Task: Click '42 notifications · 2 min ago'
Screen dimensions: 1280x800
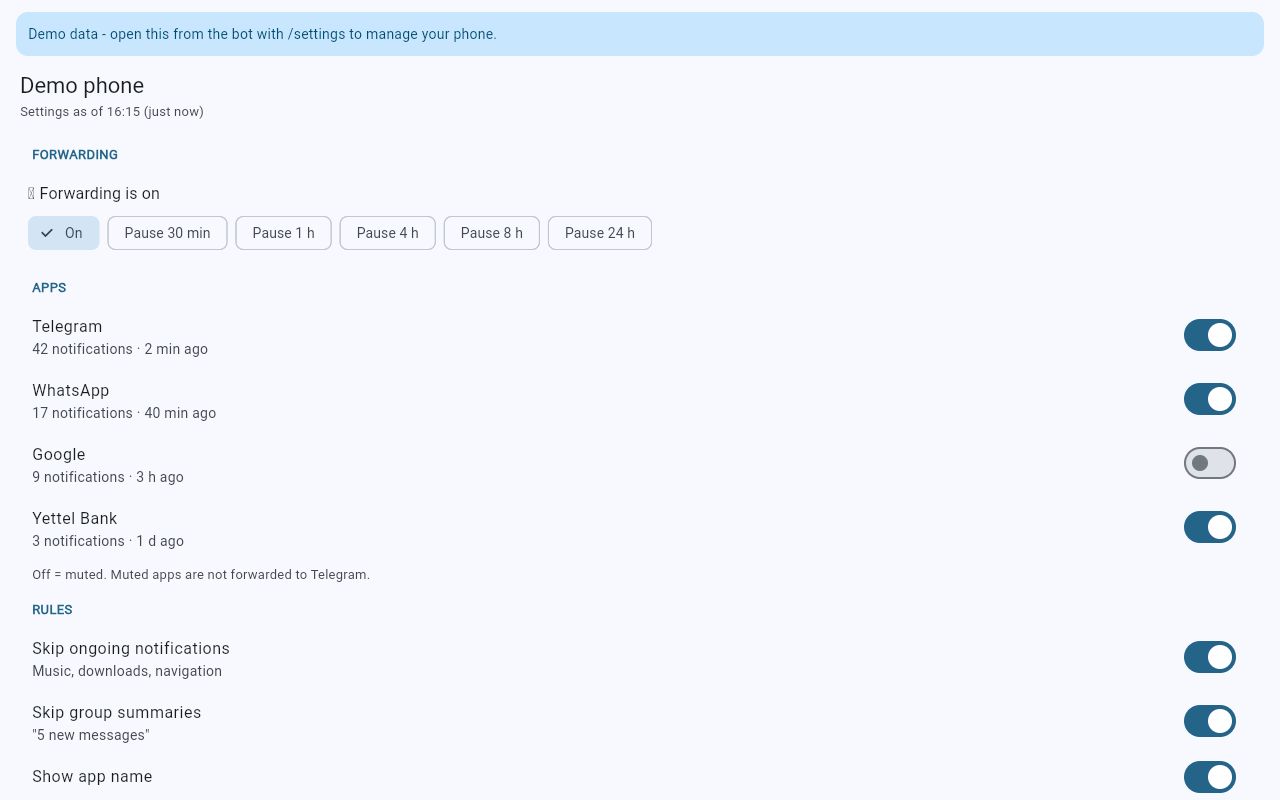Action: click(120, 349)
